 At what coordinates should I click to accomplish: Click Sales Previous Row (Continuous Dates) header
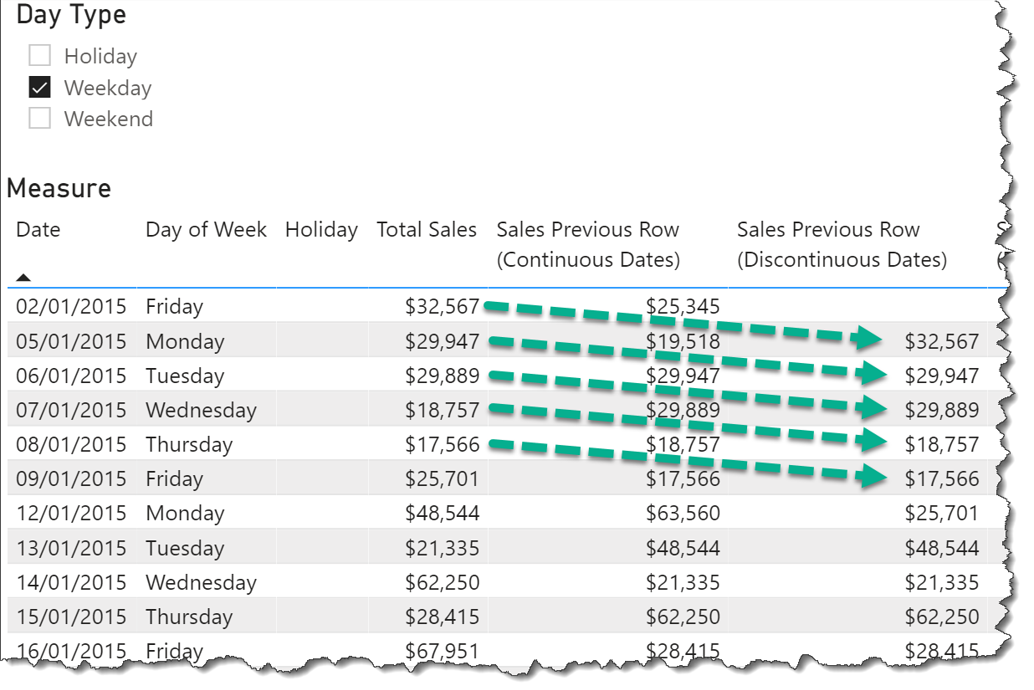[588, 244]
